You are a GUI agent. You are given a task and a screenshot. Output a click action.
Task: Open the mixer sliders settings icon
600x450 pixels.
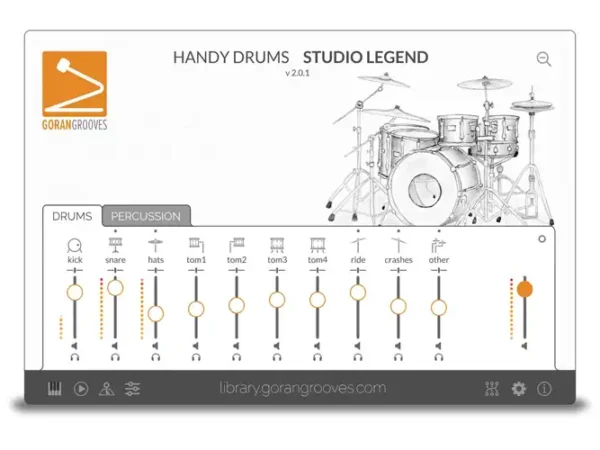(x=132, y=389)
